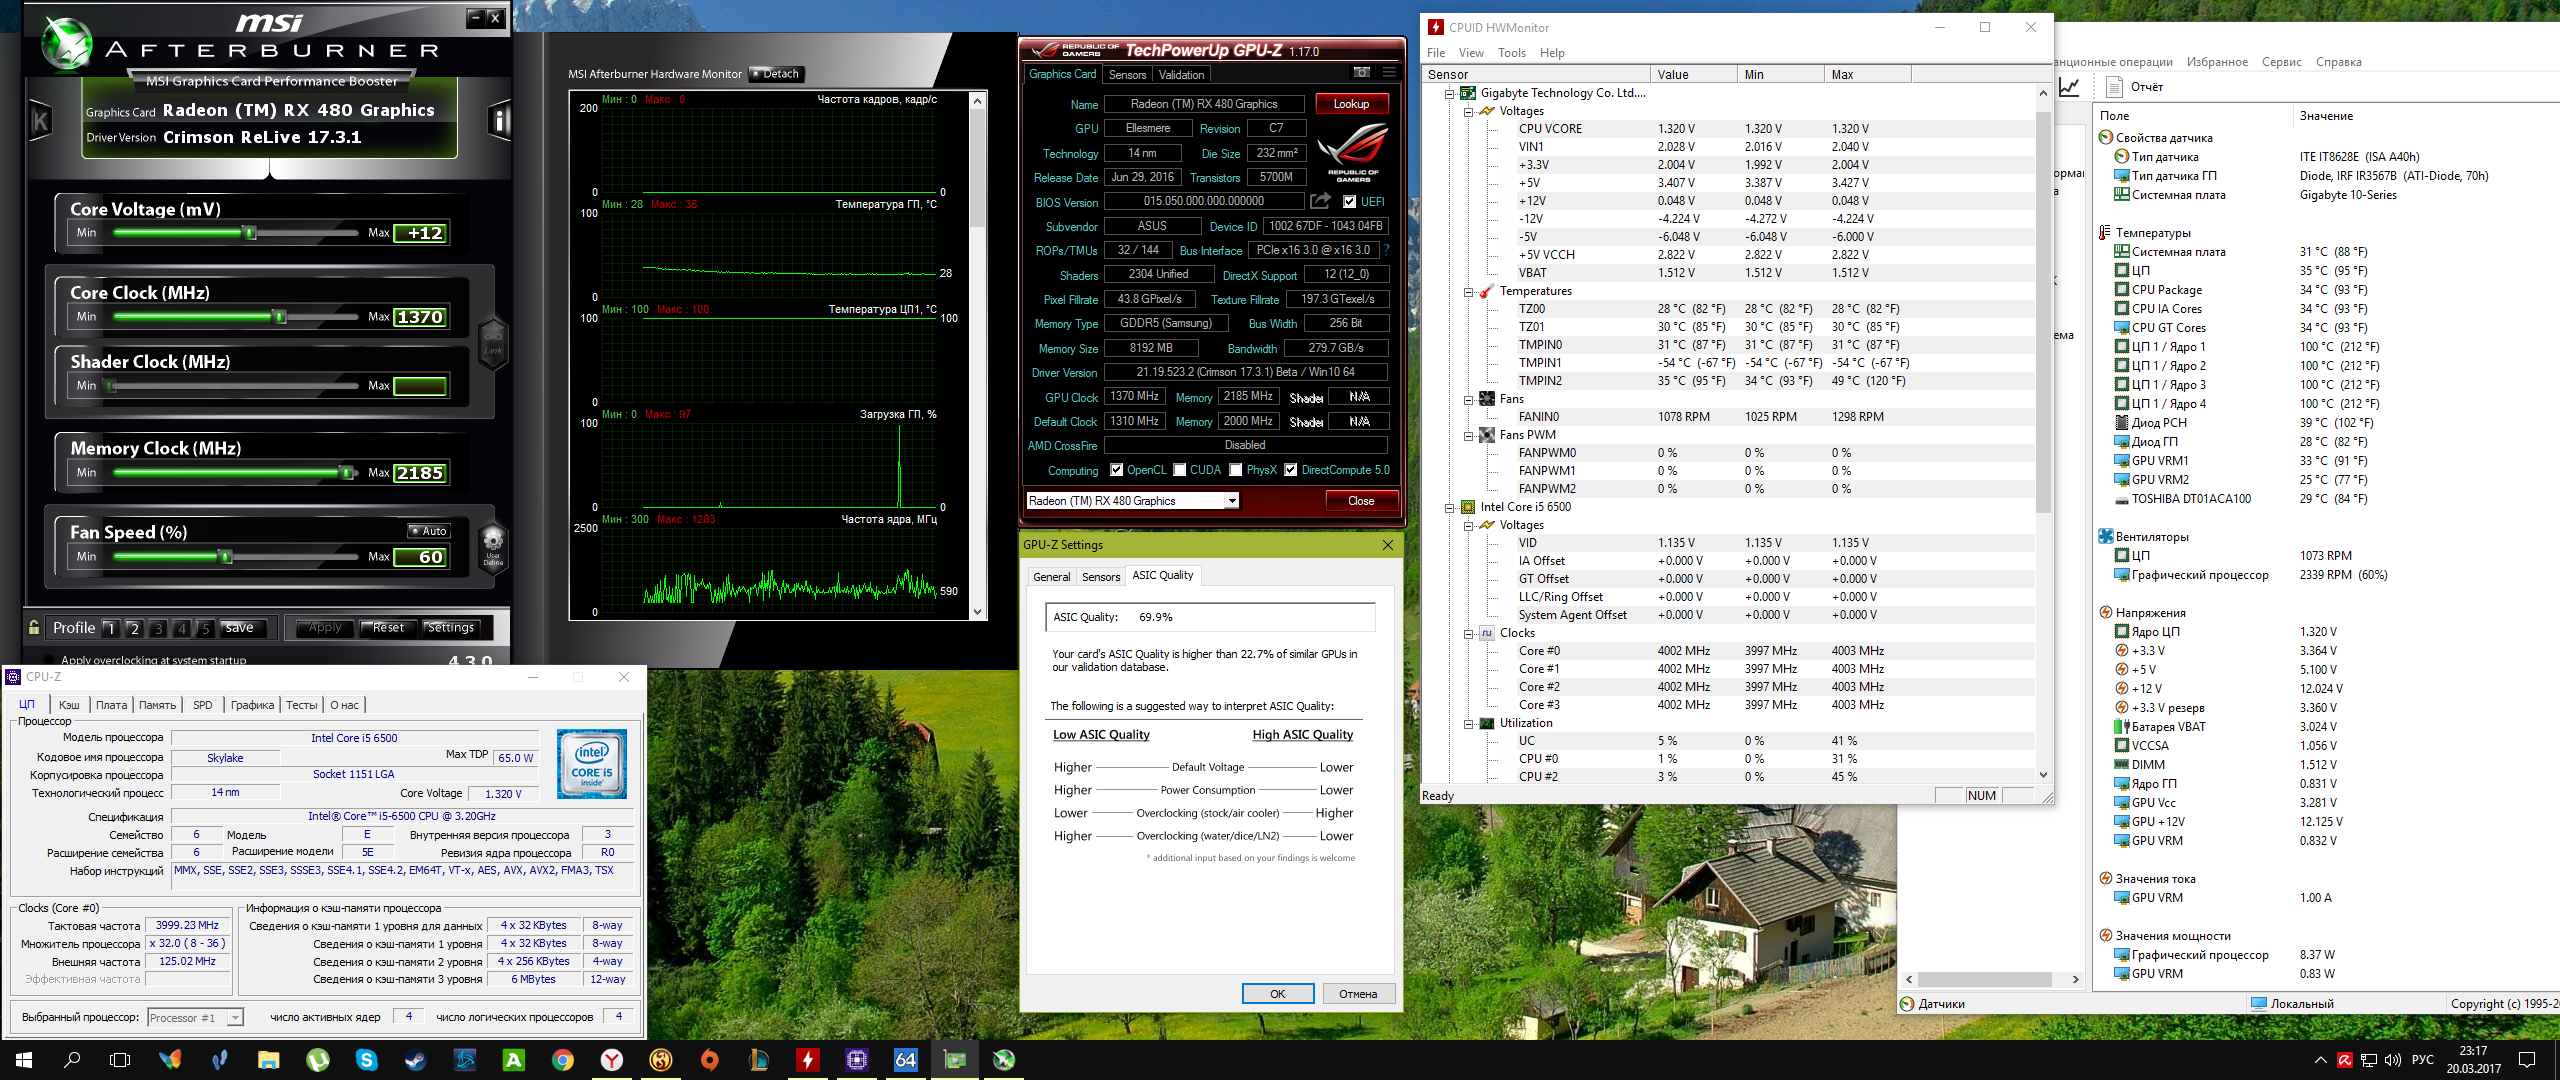The height and width of the screenshot is (1080, 2560).
Task: Click the GPU-Z screenshot camera icon
Action: 1361,73
